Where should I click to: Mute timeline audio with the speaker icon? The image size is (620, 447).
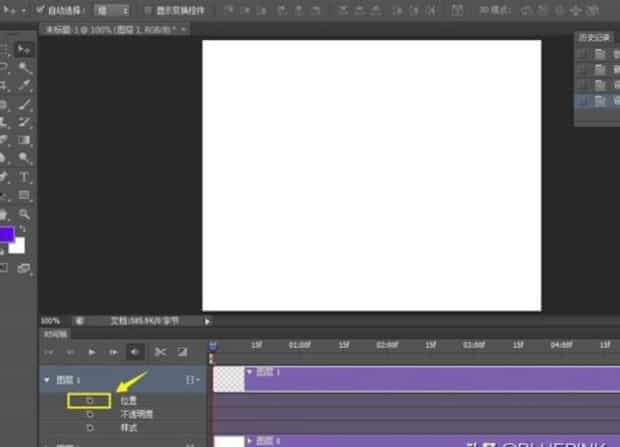135,352
